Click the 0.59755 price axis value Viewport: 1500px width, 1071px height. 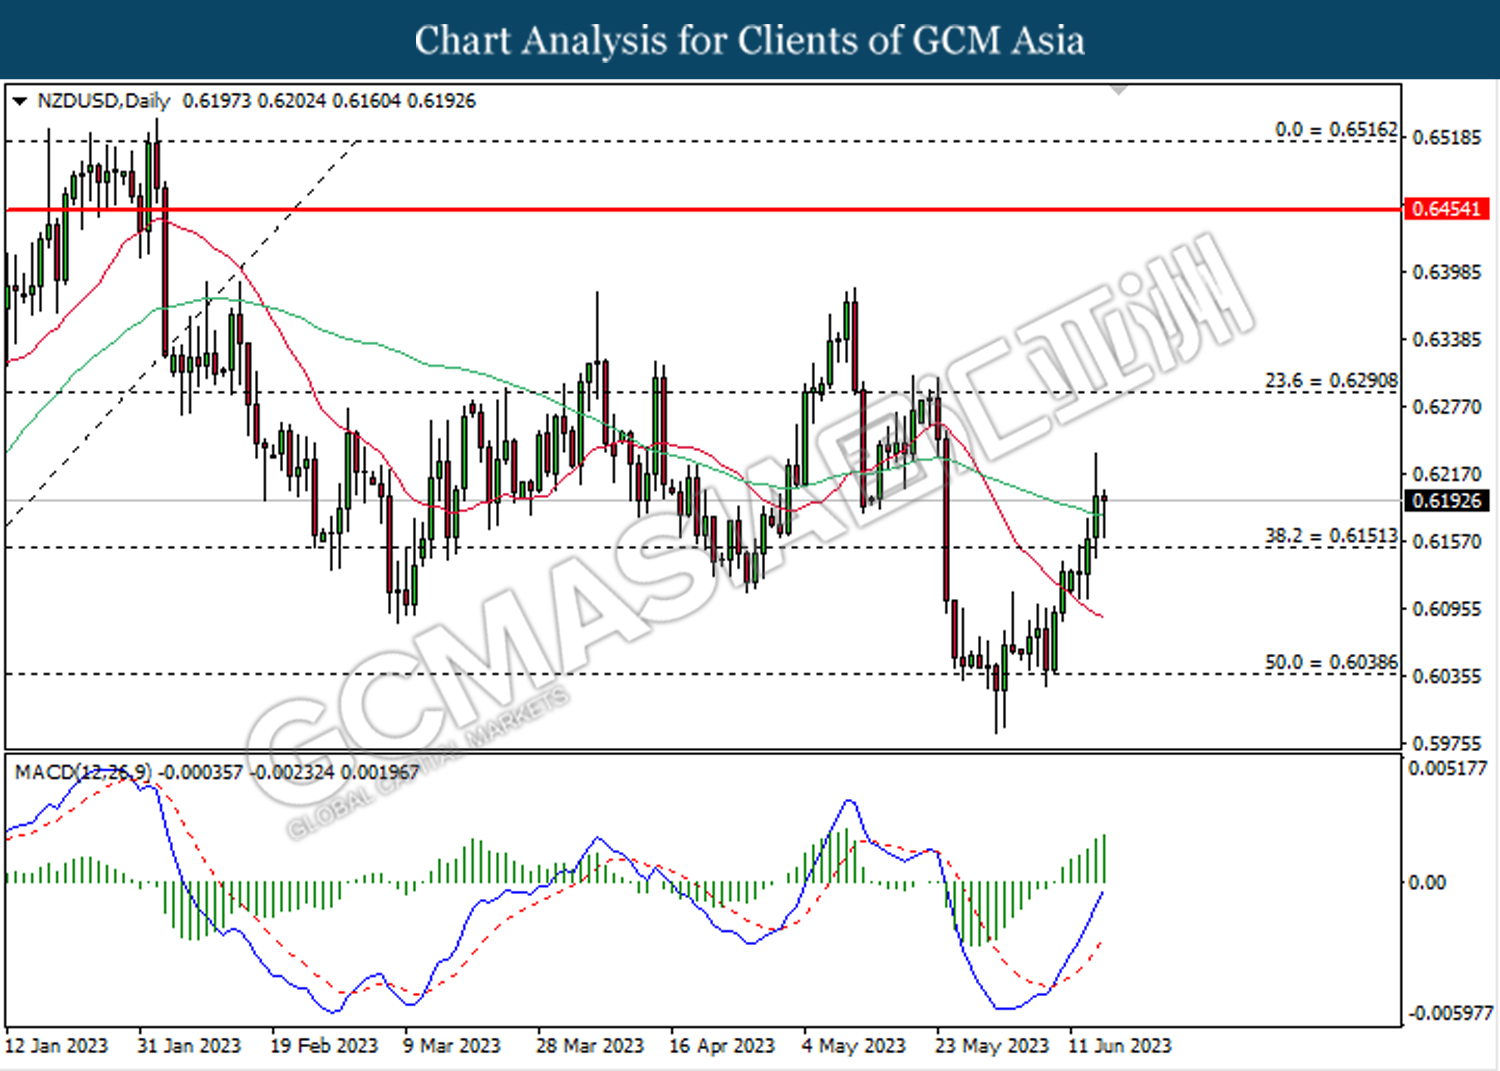1446,743
